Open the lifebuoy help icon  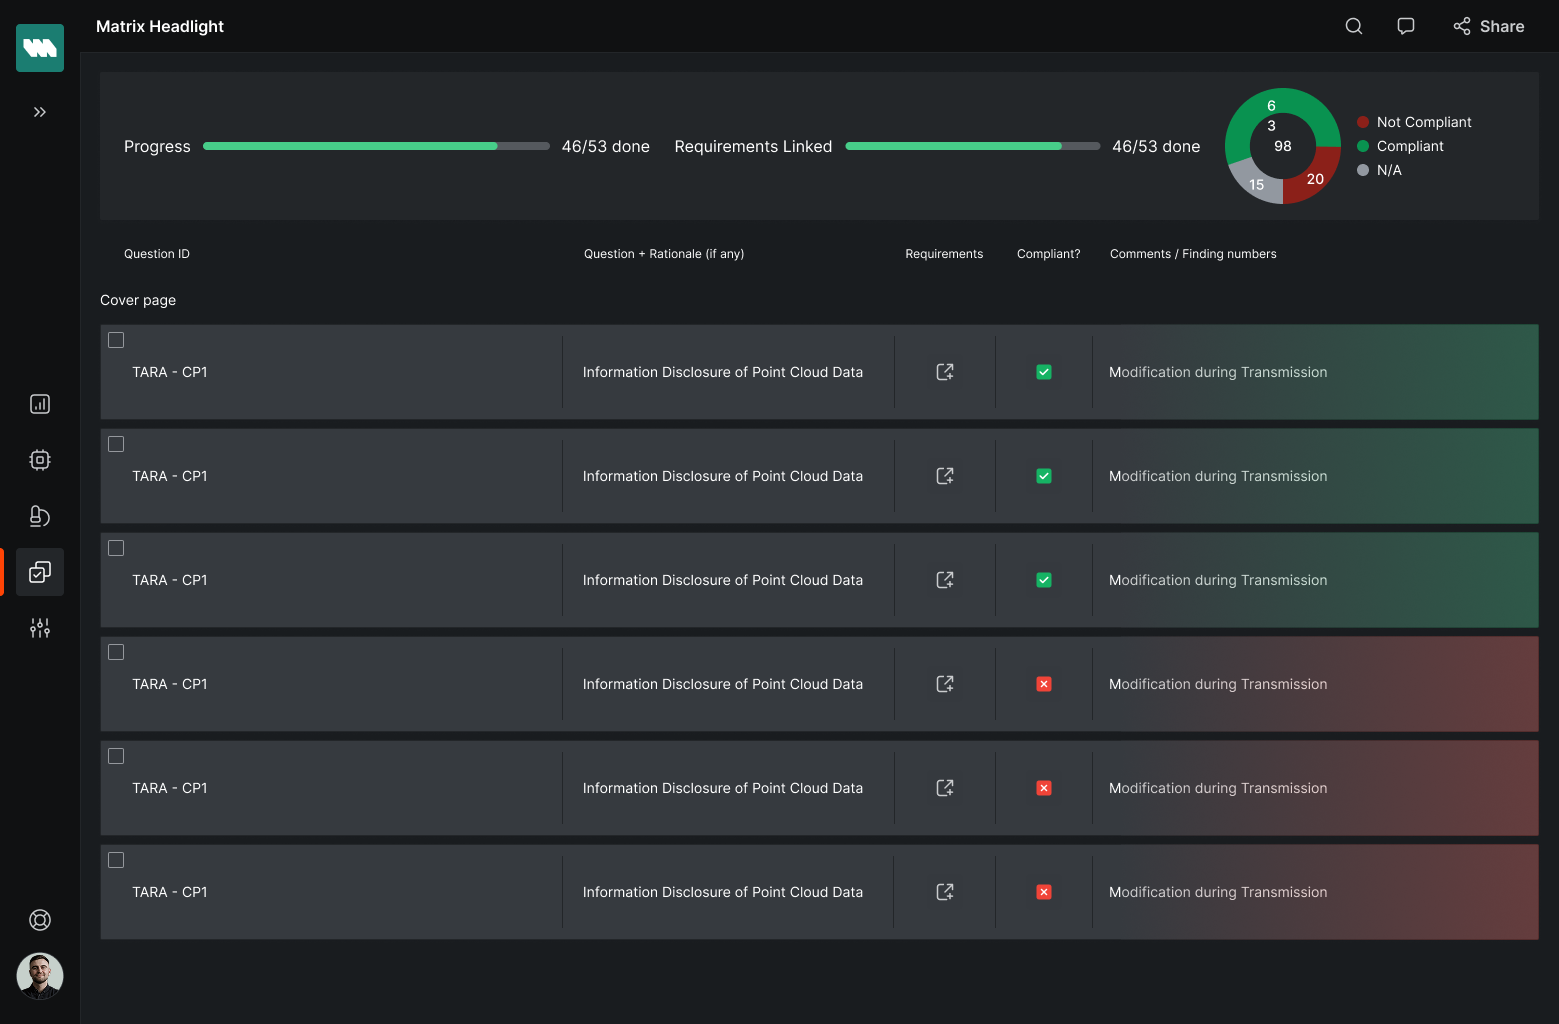(40, 920)
